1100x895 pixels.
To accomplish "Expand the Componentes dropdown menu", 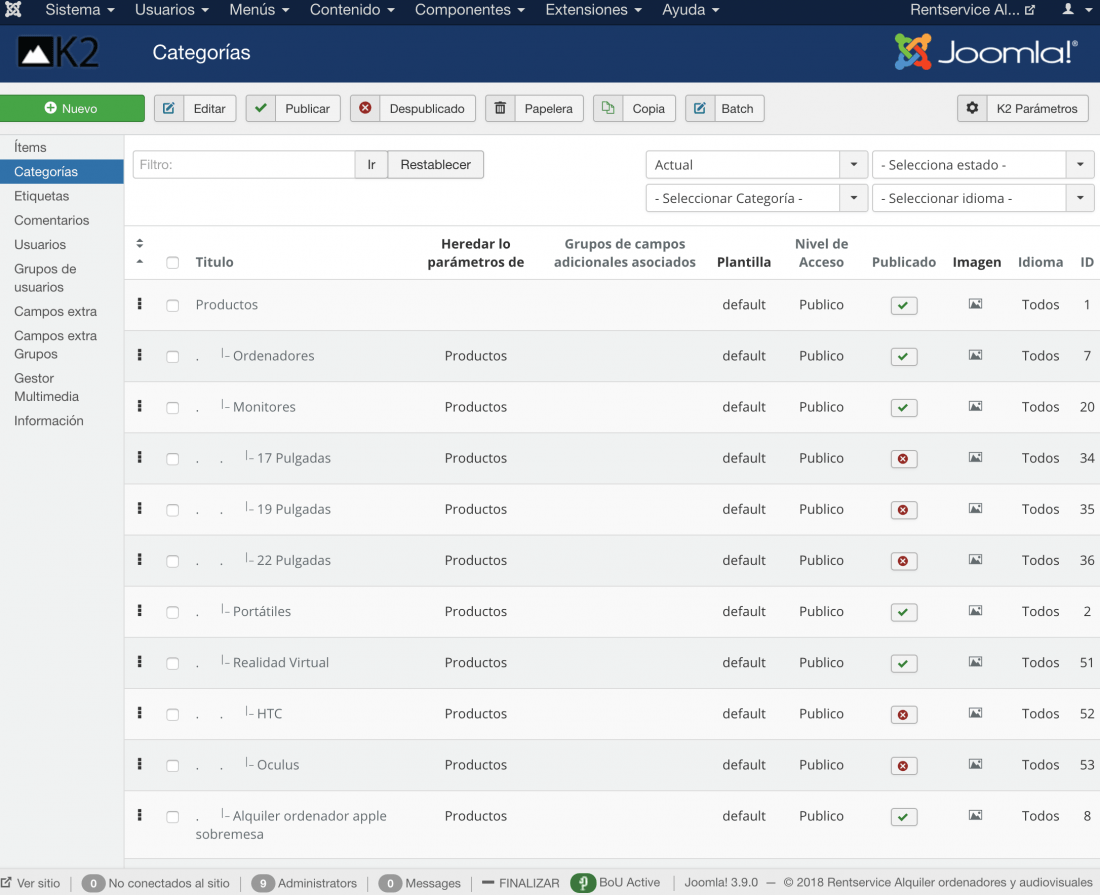I will [x=470, y=10].
